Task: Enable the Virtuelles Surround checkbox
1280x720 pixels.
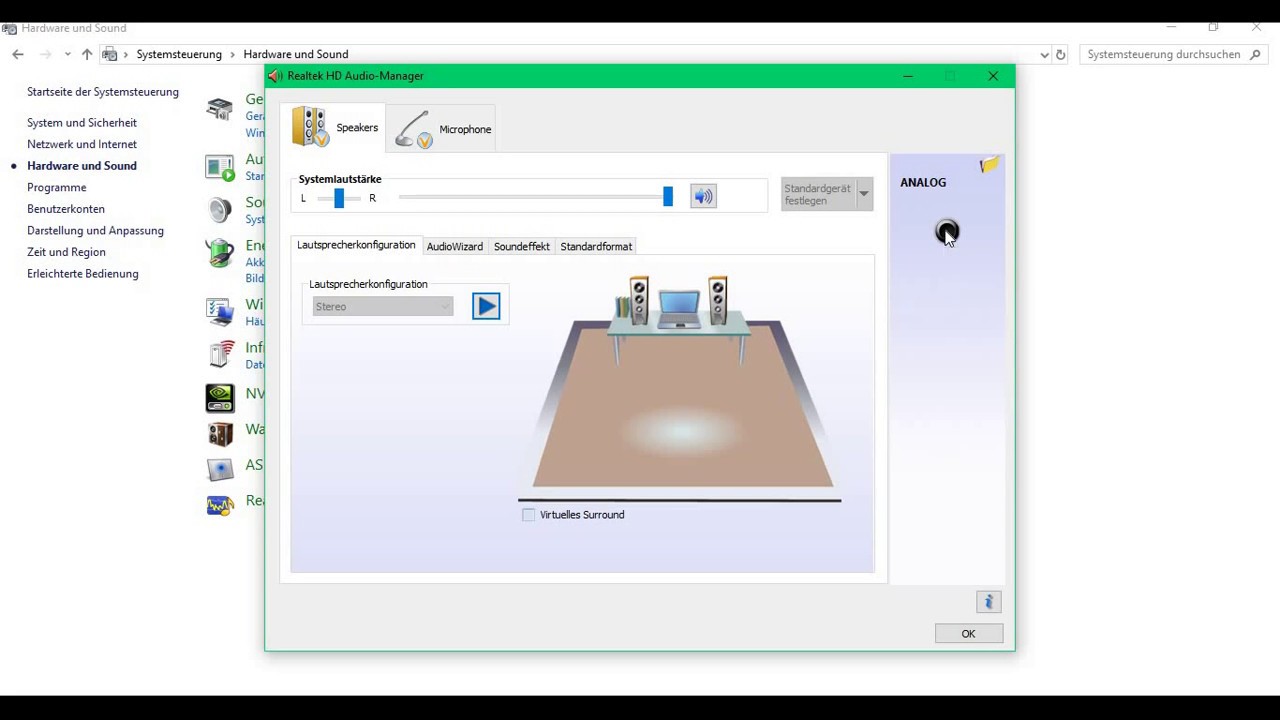Action: tap(528, 514)
